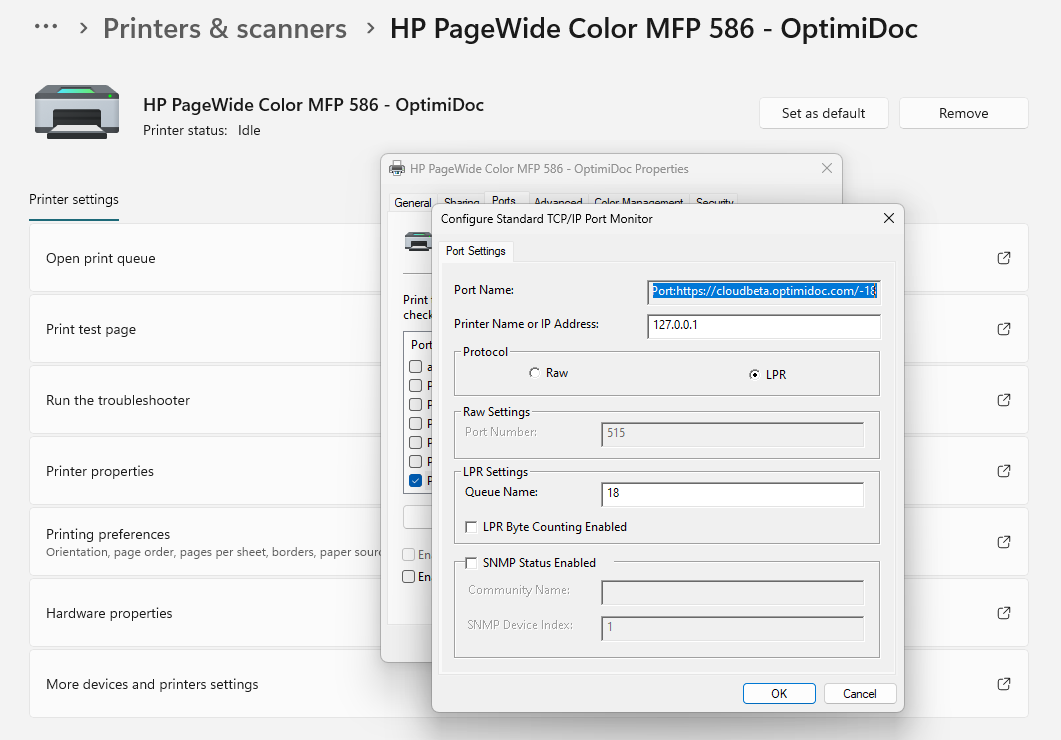
Task: Click the printer icon in the Properties title bar
Action: [x=397, y=168]
